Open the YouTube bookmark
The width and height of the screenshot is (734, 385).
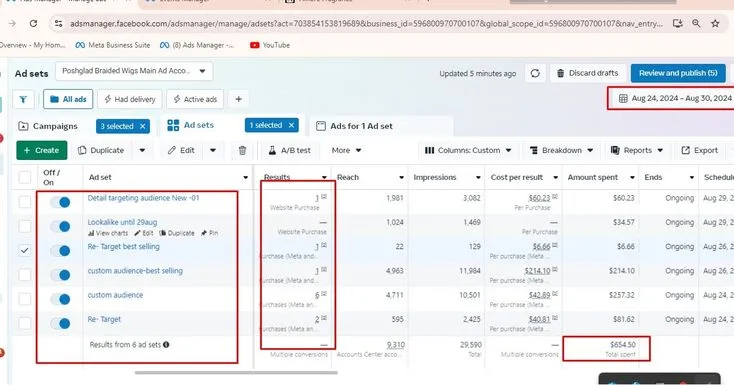click(270, 45)
